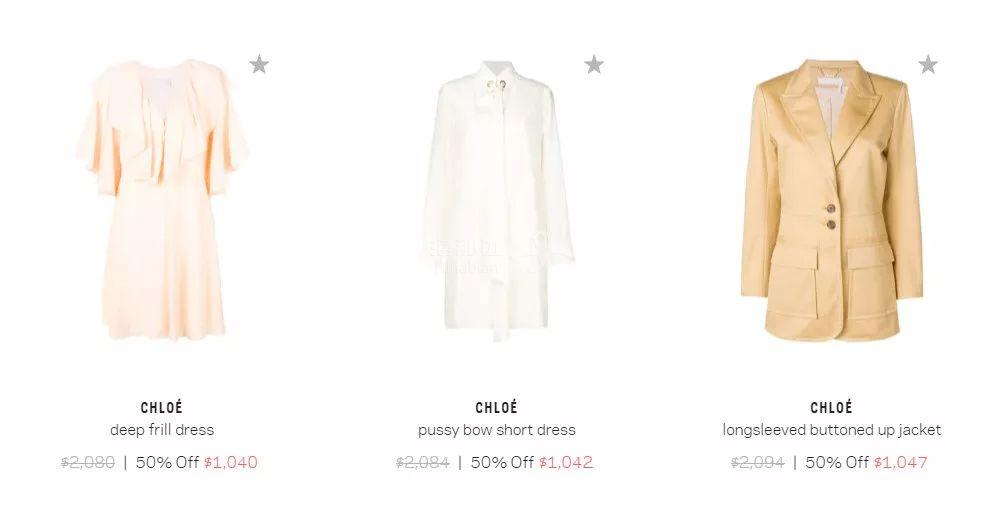This screenshot has width=1006, height=508.
Task: Favorite the deep frill dress with star
Action: (259, 64)
